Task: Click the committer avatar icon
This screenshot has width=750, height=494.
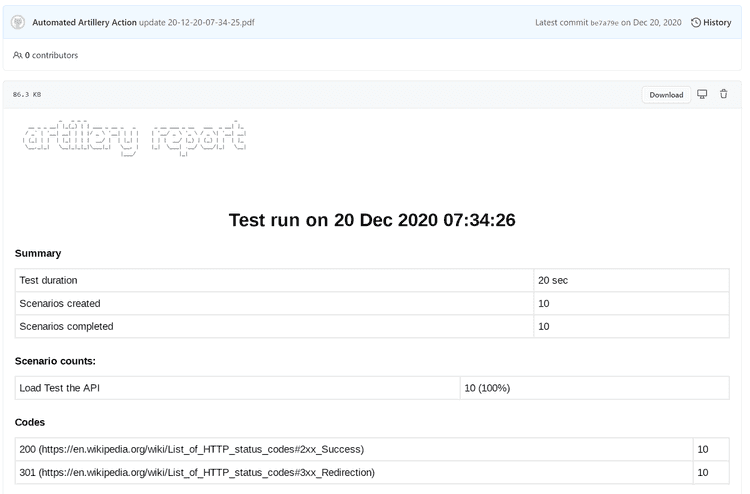Action: (18, 22)
